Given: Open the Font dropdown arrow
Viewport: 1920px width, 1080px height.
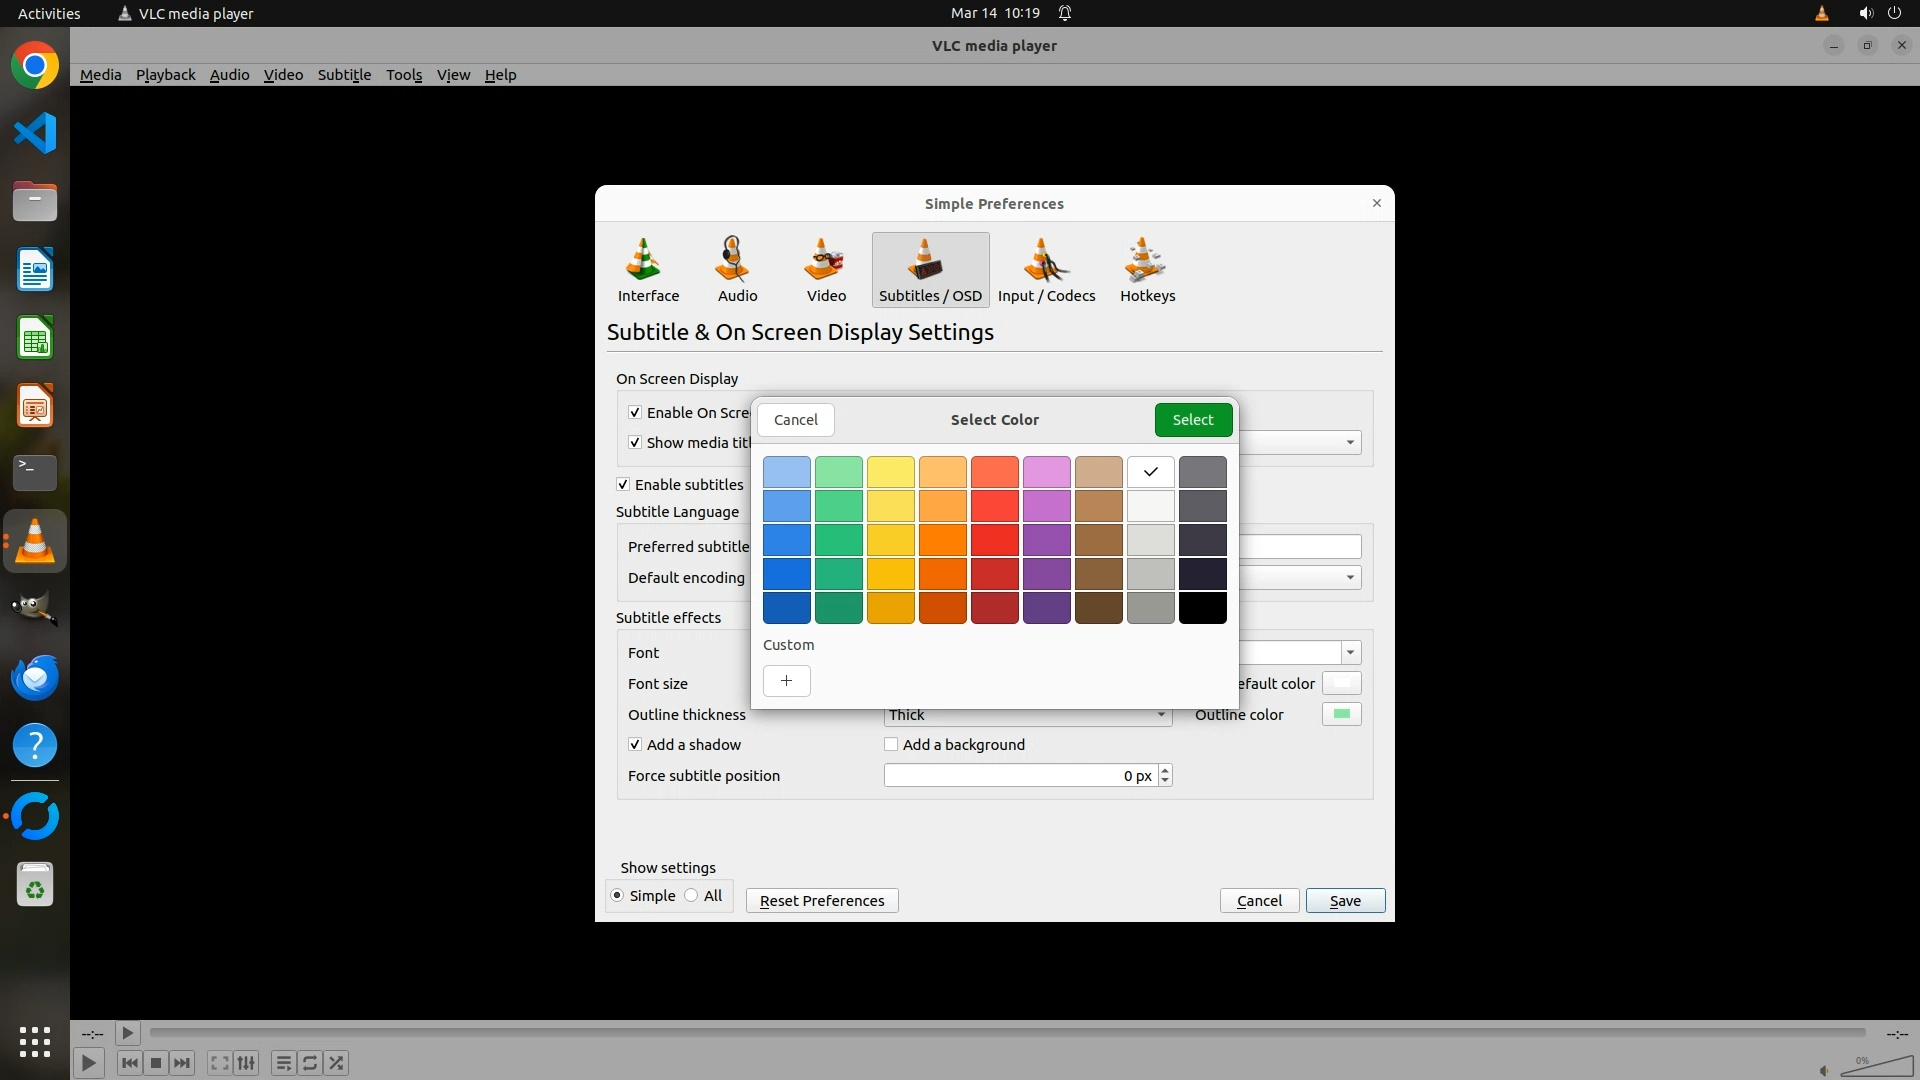Looking at the screenshot, I should (x=1350, y=653).
